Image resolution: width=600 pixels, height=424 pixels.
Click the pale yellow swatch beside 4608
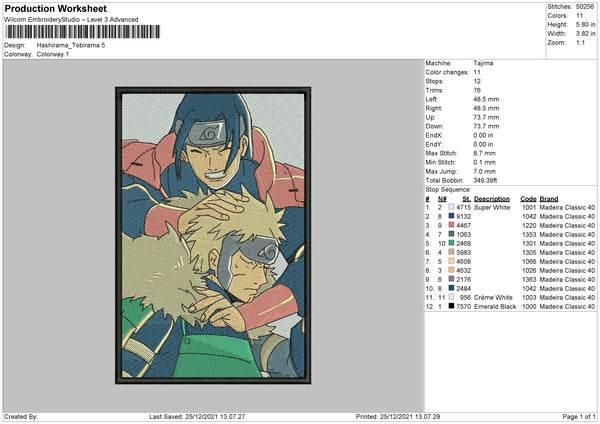pos(451,261)
